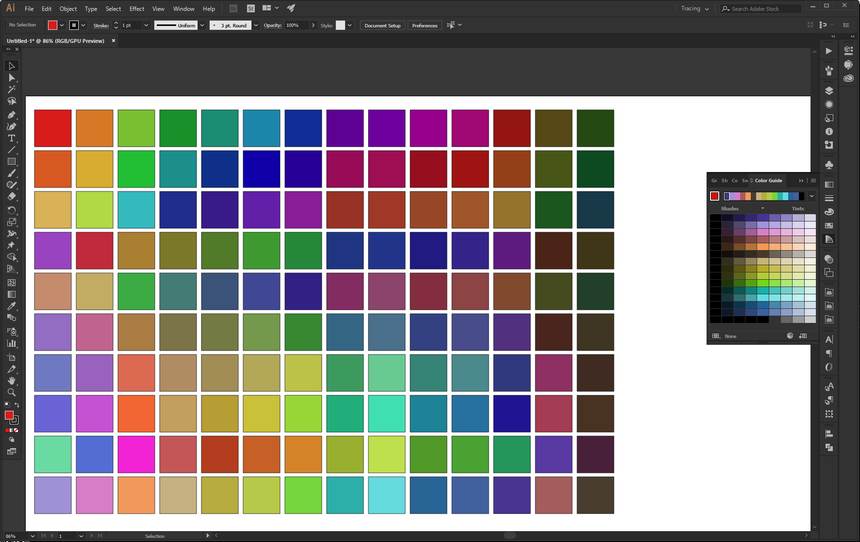This screenshot has width=860, height=542.
Task: Click the Document Setup button
Action: (x=382, y=25)
